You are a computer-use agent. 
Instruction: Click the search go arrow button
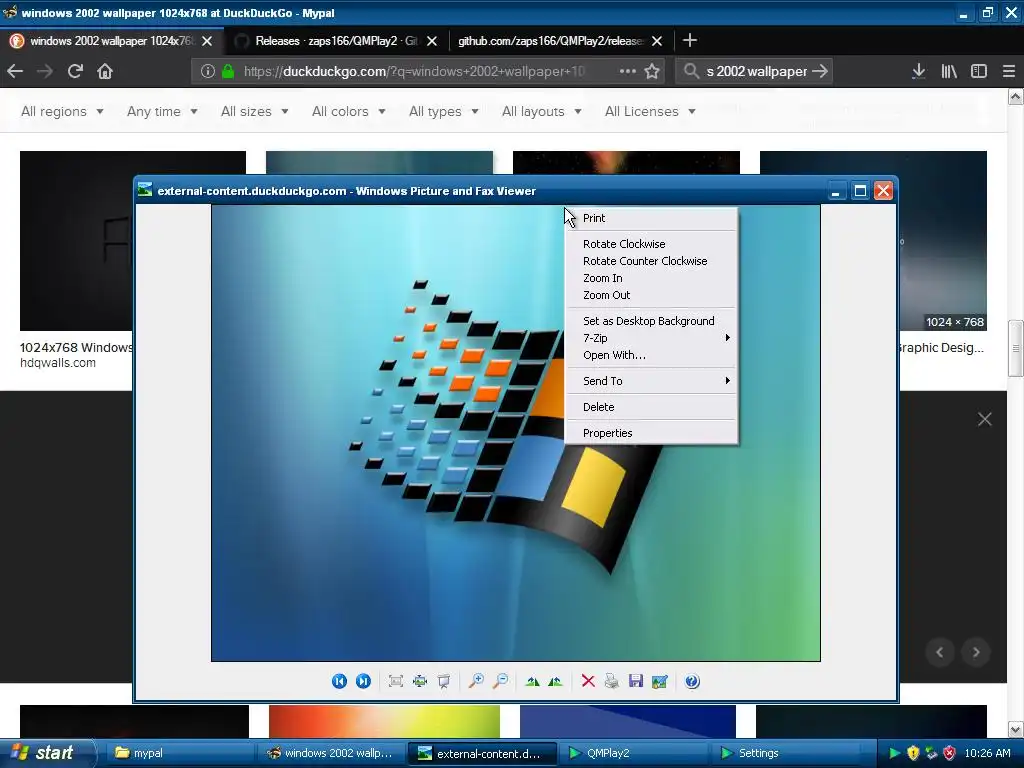point(820,71)
